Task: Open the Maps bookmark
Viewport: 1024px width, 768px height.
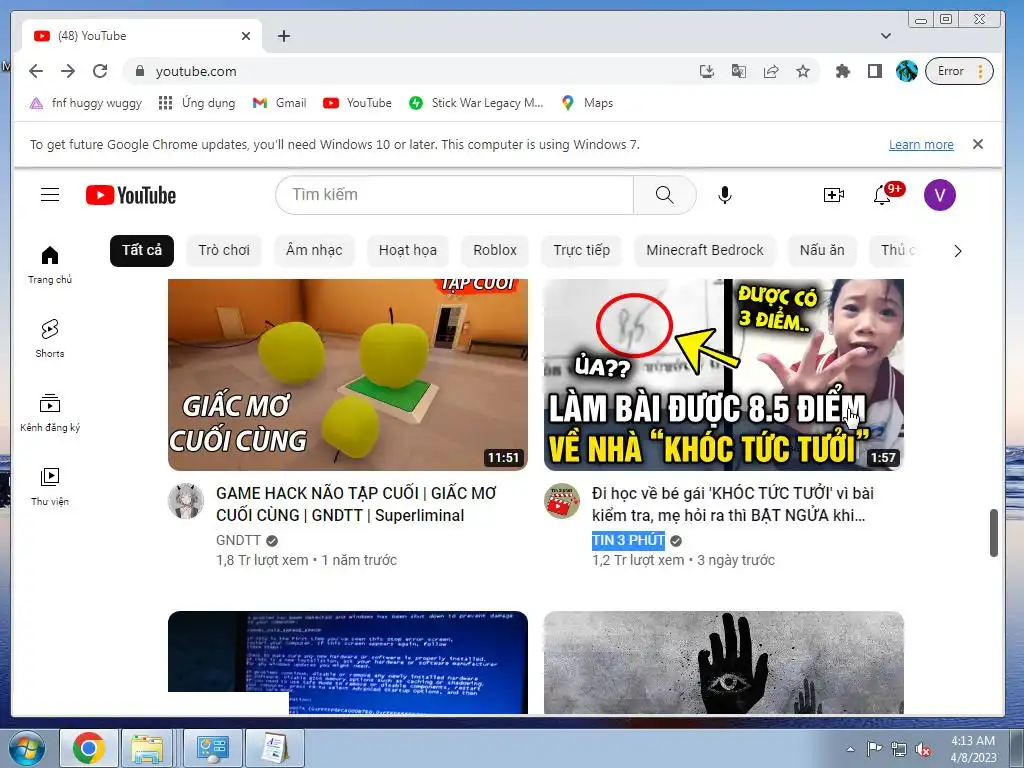Action: [587, 103]
